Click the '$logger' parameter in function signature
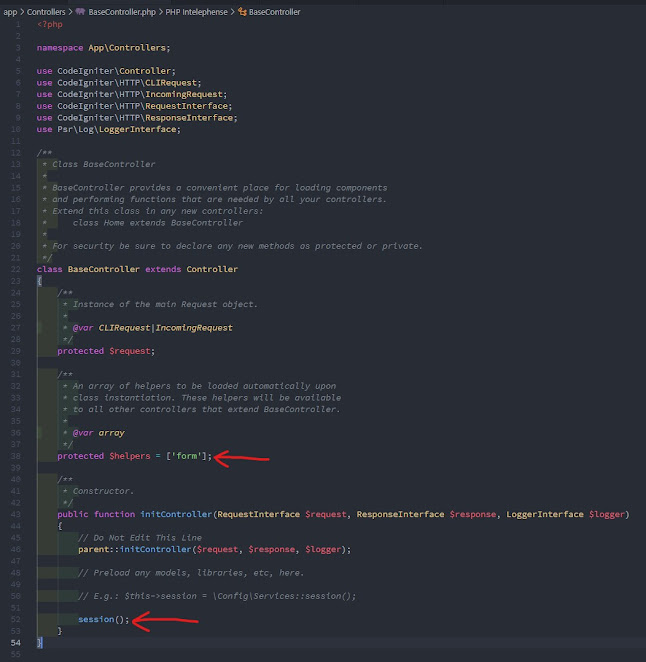 [607, 515]
